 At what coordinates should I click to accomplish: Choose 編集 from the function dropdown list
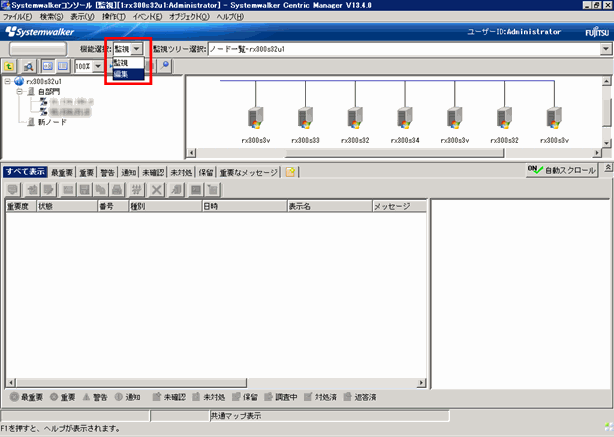[x=128, y=74]
